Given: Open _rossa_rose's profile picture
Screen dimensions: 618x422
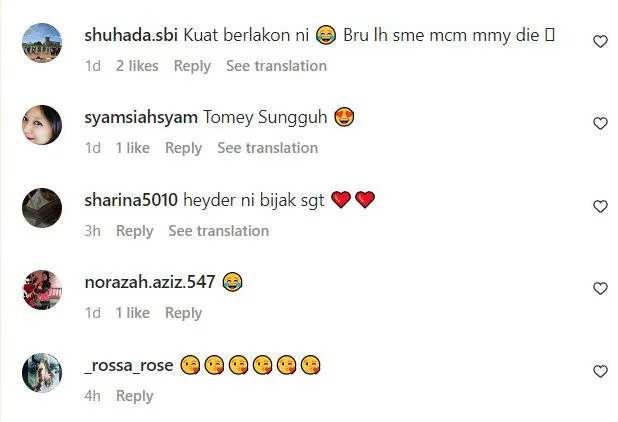Looking at the screenshot, I should (x=42, y=373).
